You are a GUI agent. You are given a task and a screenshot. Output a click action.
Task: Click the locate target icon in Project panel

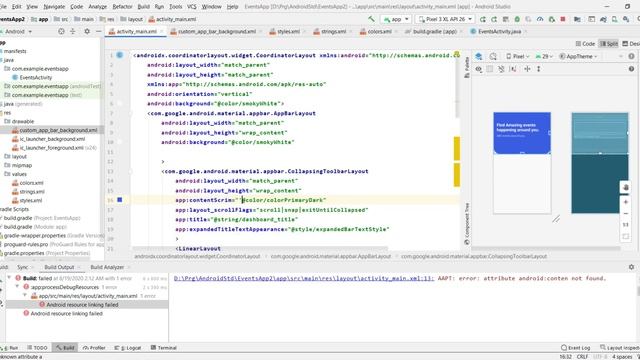pos(61,31)
